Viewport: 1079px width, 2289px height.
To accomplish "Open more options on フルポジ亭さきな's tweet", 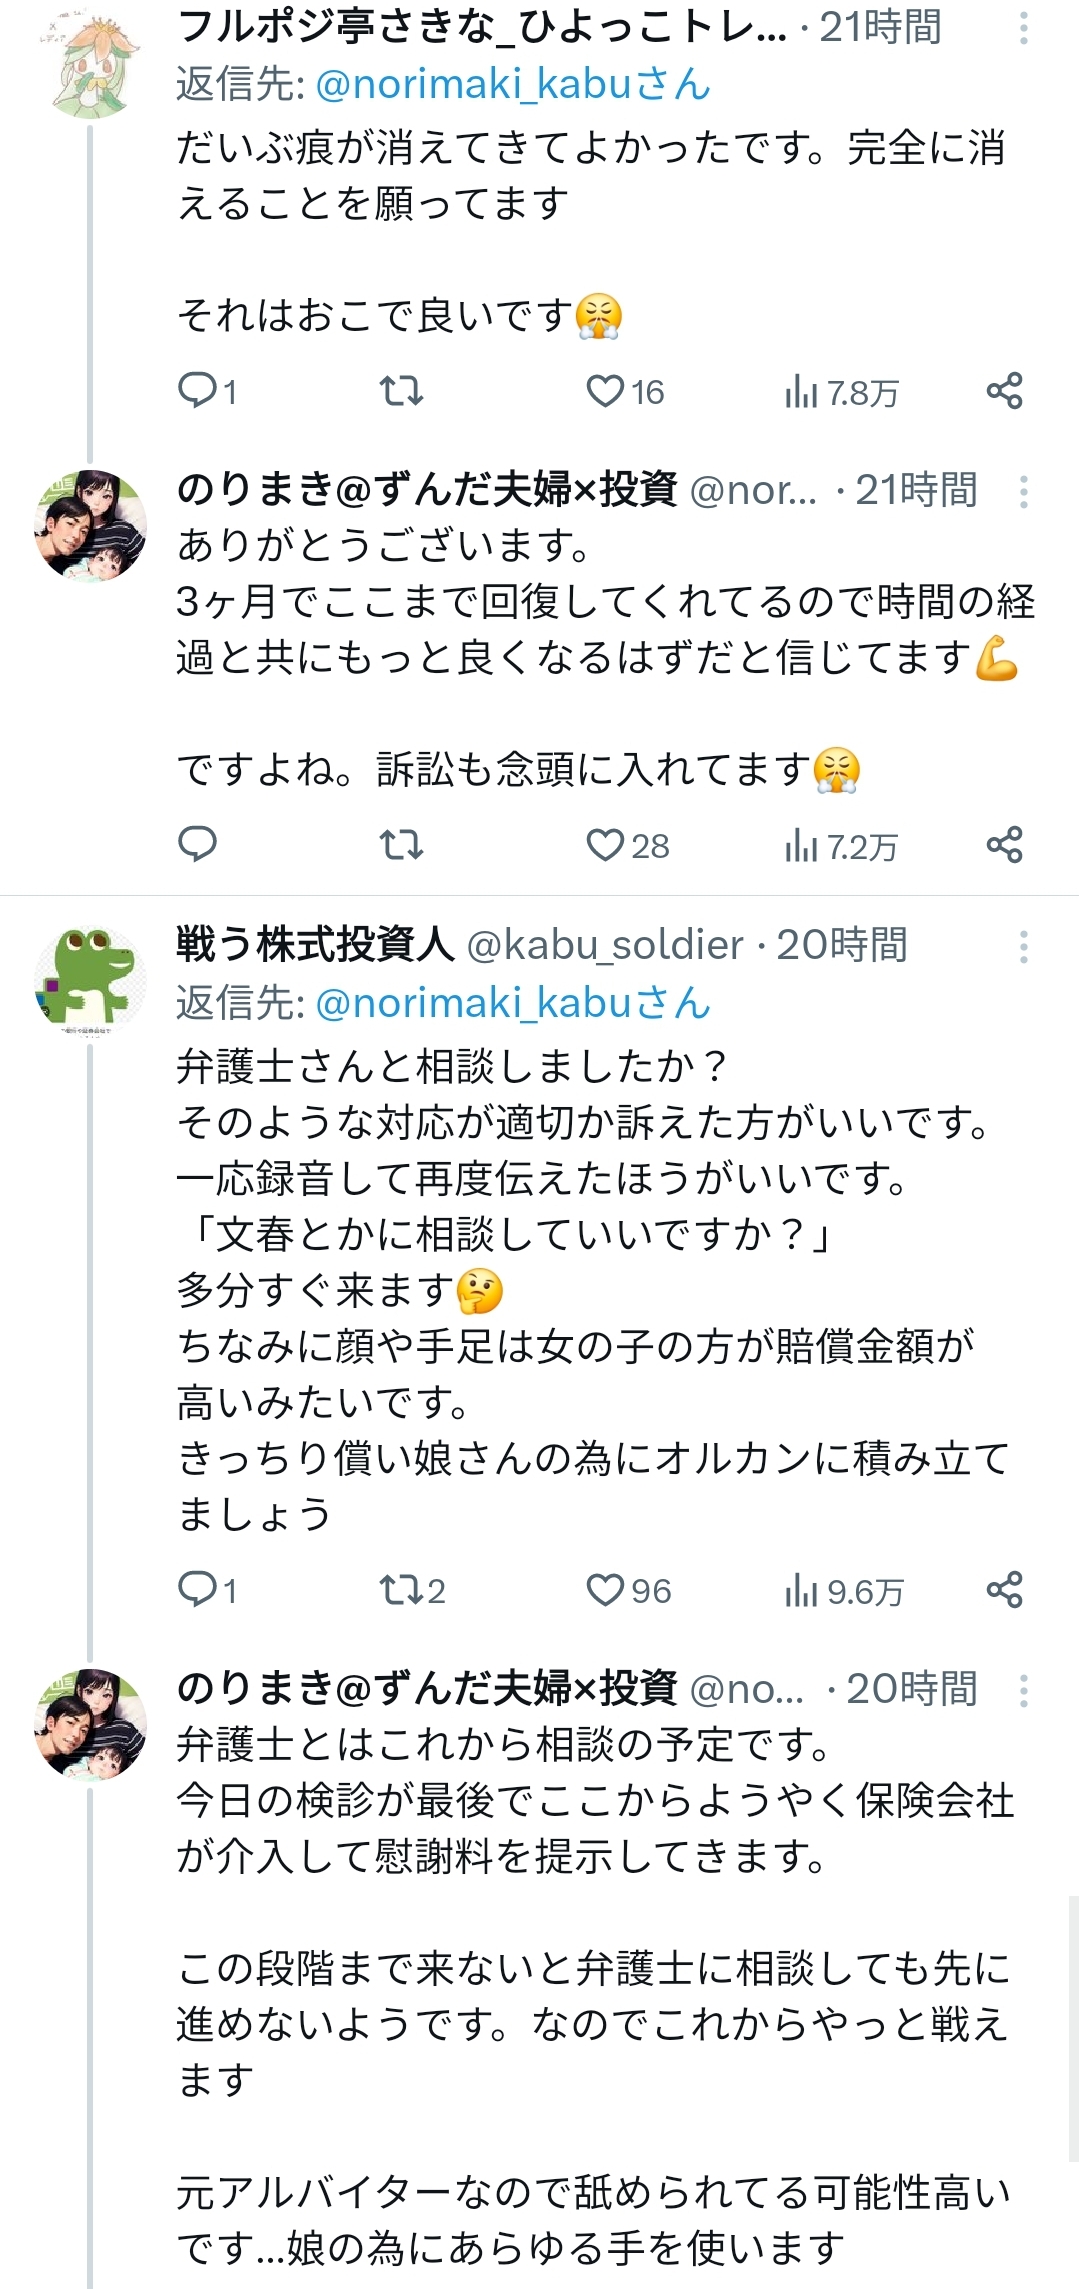I will click(1023, 28).
